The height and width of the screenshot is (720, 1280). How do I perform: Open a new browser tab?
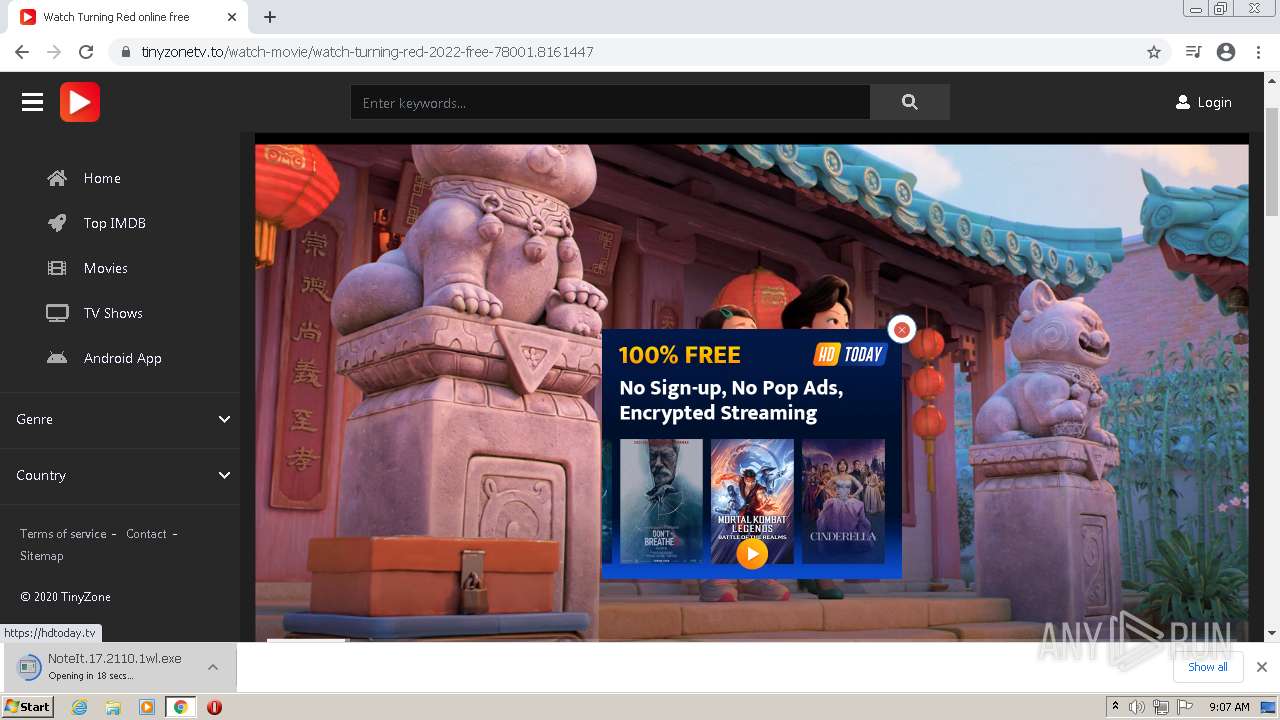pyautogui.click(x=270, y=17)
